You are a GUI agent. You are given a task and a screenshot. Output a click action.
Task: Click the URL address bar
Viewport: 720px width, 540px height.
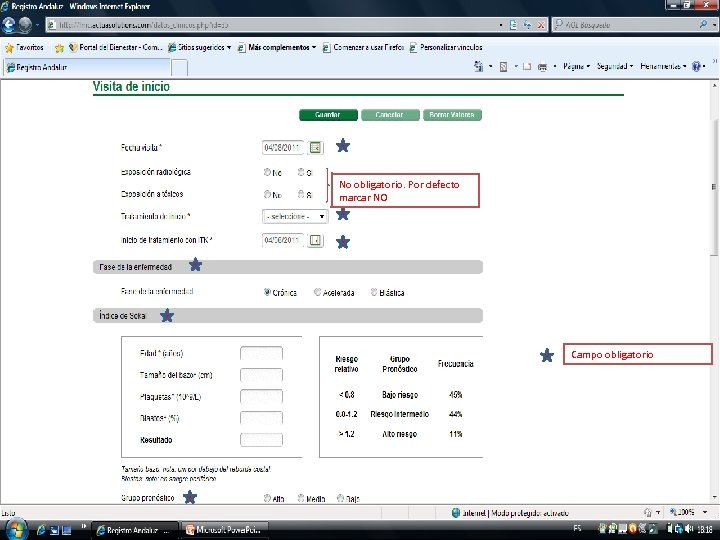pos(271,25)
